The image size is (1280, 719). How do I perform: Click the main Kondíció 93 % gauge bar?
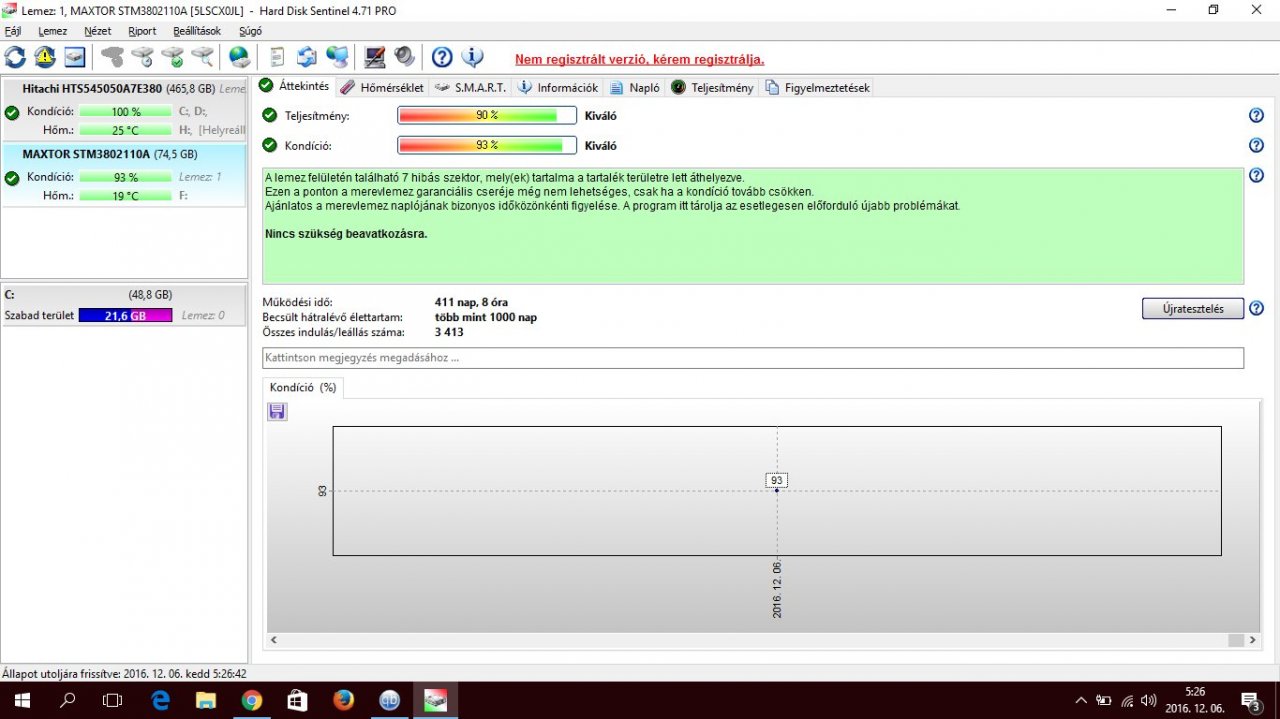pos(487,146)
